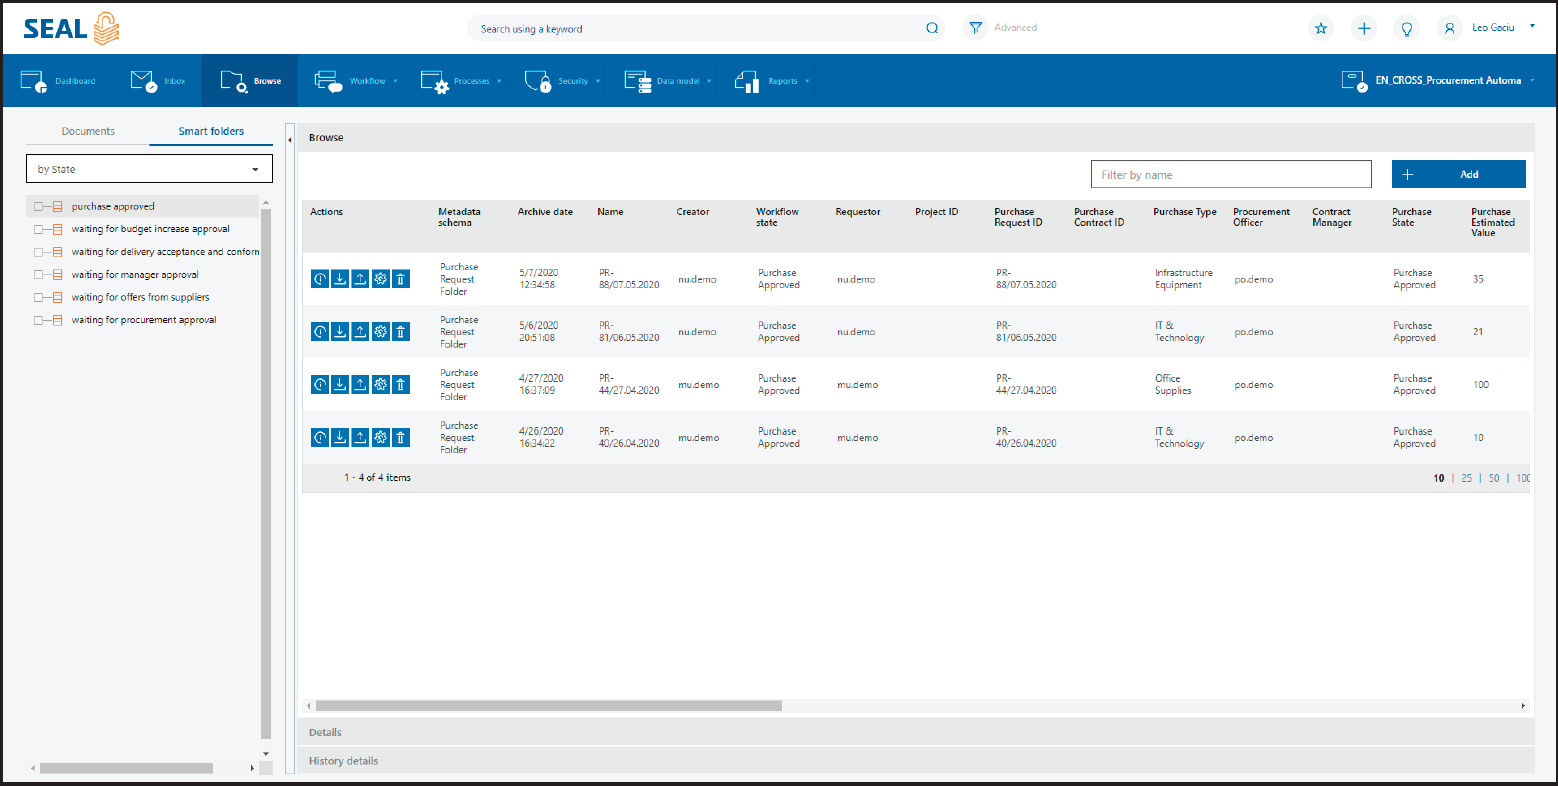This screenshot has width=1558, height=786.
Task: Open the 'by State' dropdown
Action: (148, 169)
